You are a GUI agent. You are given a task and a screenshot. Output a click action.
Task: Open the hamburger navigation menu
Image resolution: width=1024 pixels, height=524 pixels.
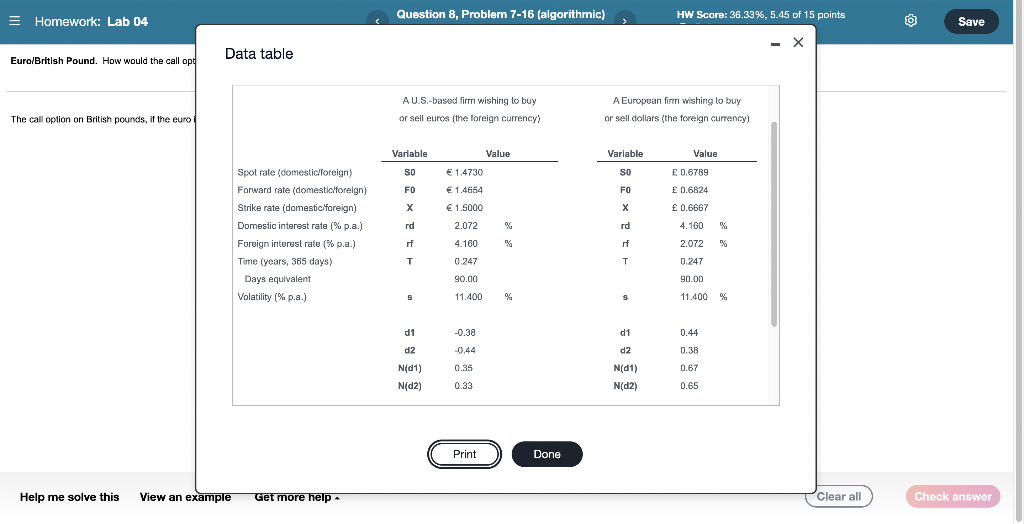click(14, 21)
